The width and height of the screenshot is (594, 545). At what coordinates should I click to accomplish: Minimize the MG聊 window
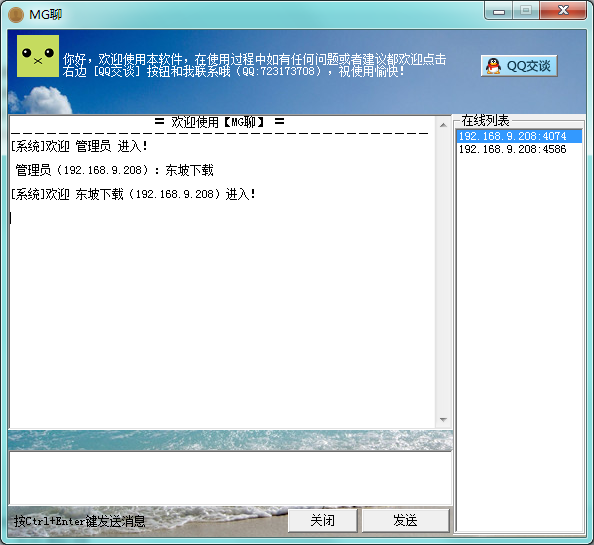coord(499,11)
